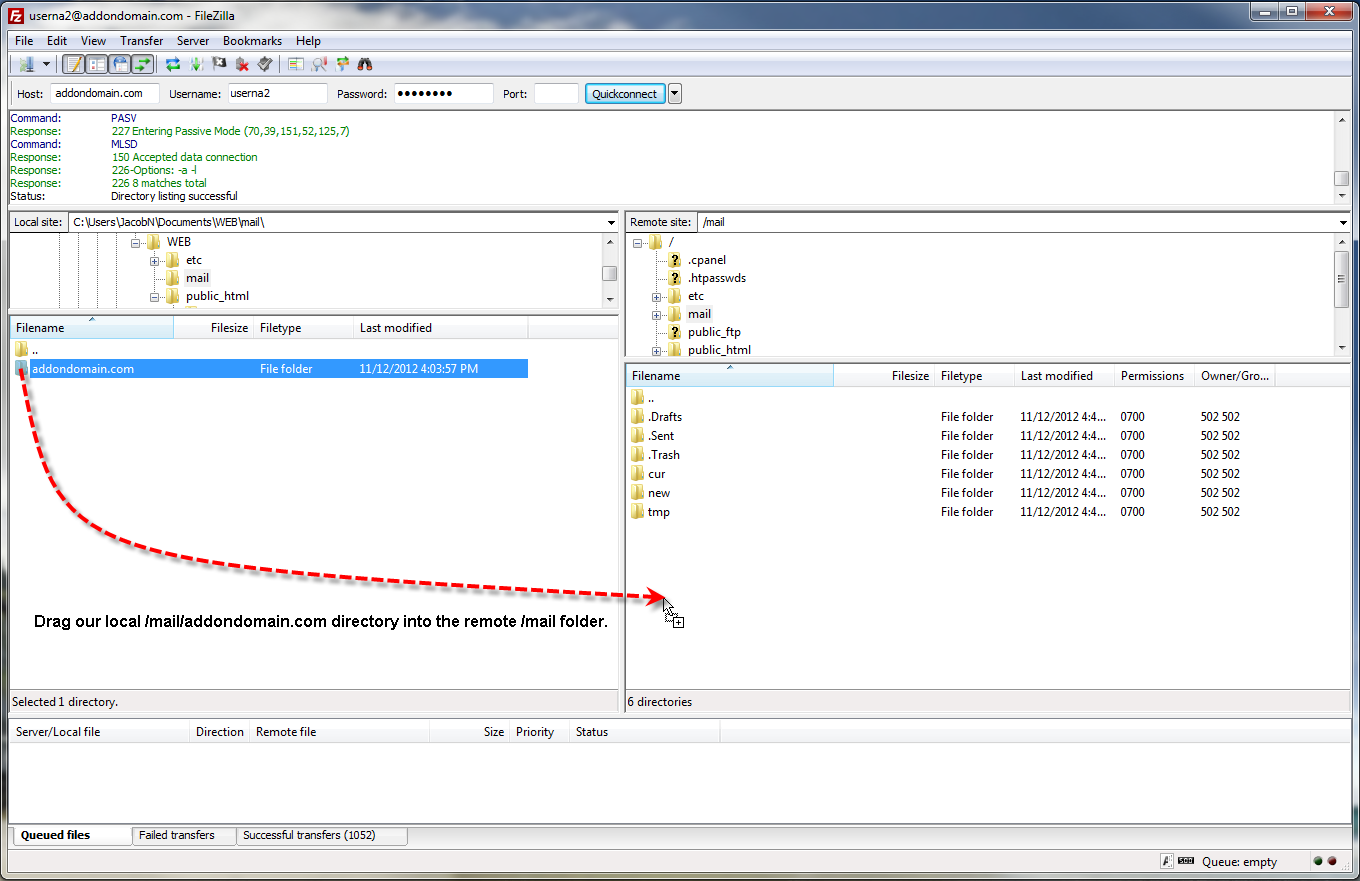Click the binoculars file search icon
The width and height of the screenshot is (1360, 881).
click(x=366, y=64)
